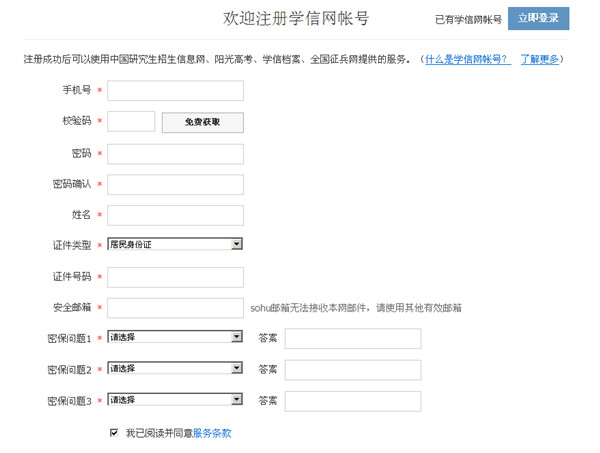Open the 密保问题1 dropdown
The height and width of the screenshot is (453, 600).
175,337
